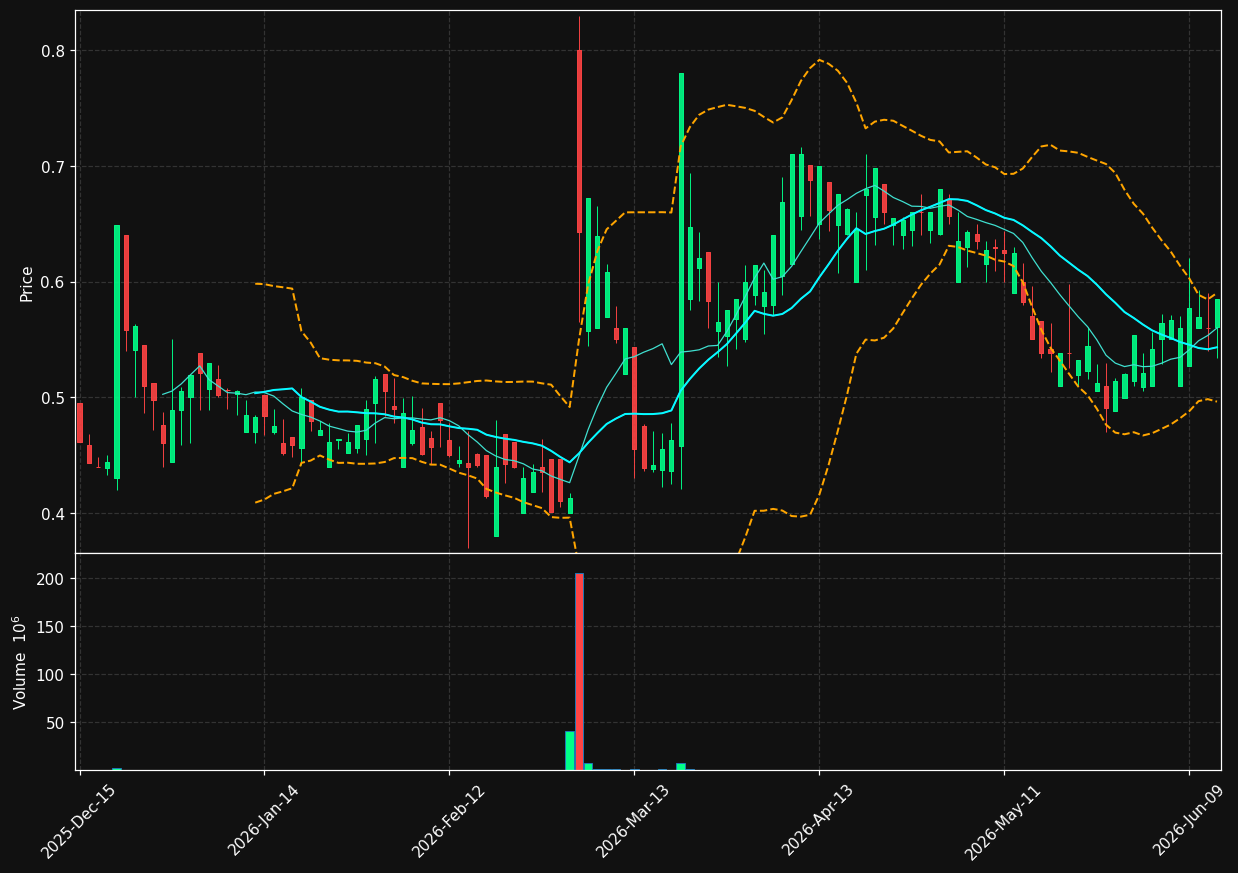Click the tall green candle reaching 0.78
This screenshot has height=873, width=1238.
coord(681,260)
